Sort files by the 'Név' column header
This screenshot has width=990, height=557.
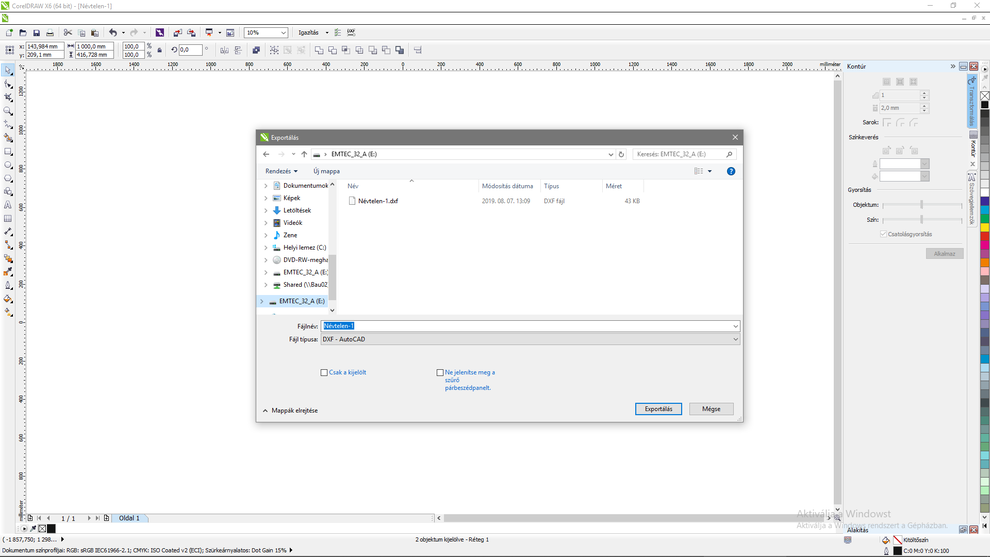353,186
